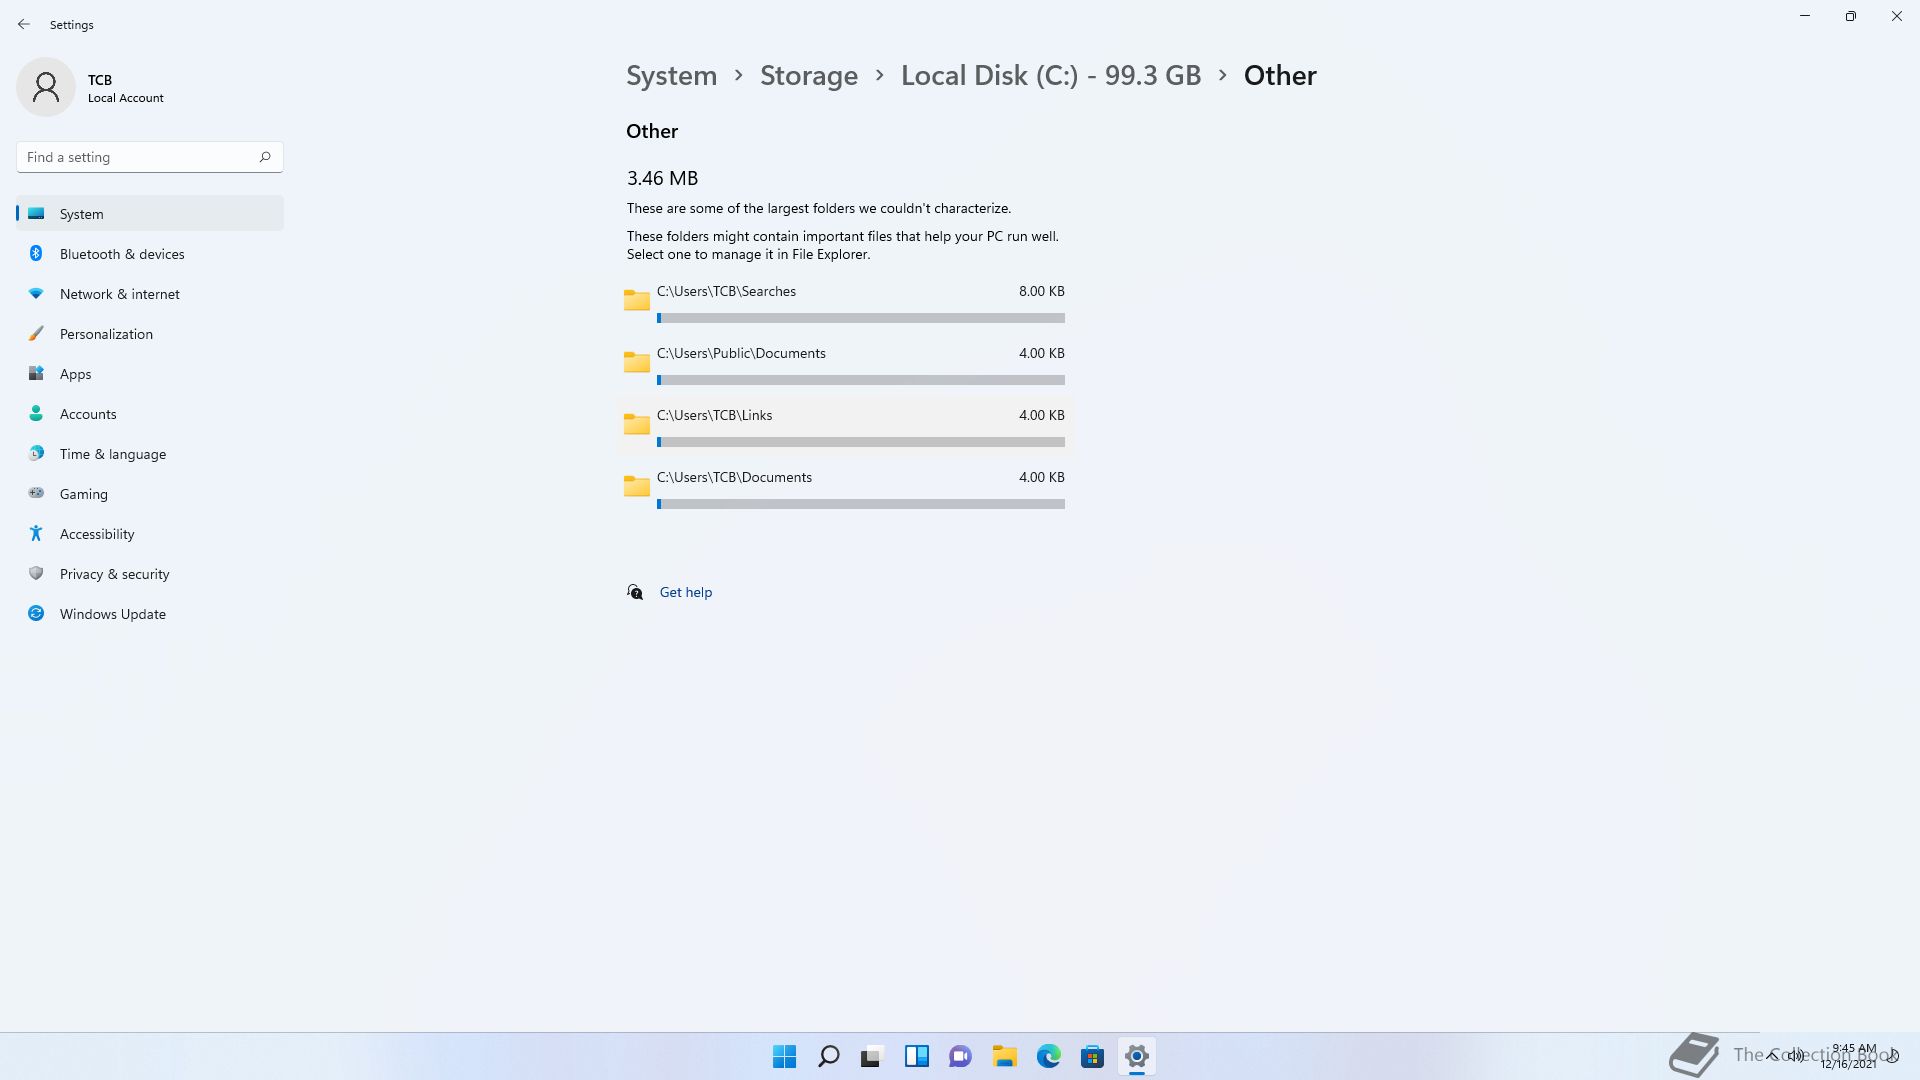Screen dimensions: 1920x1080
Task: Click the C:\Users\Public\Documents usage bar
Action: 860,380
